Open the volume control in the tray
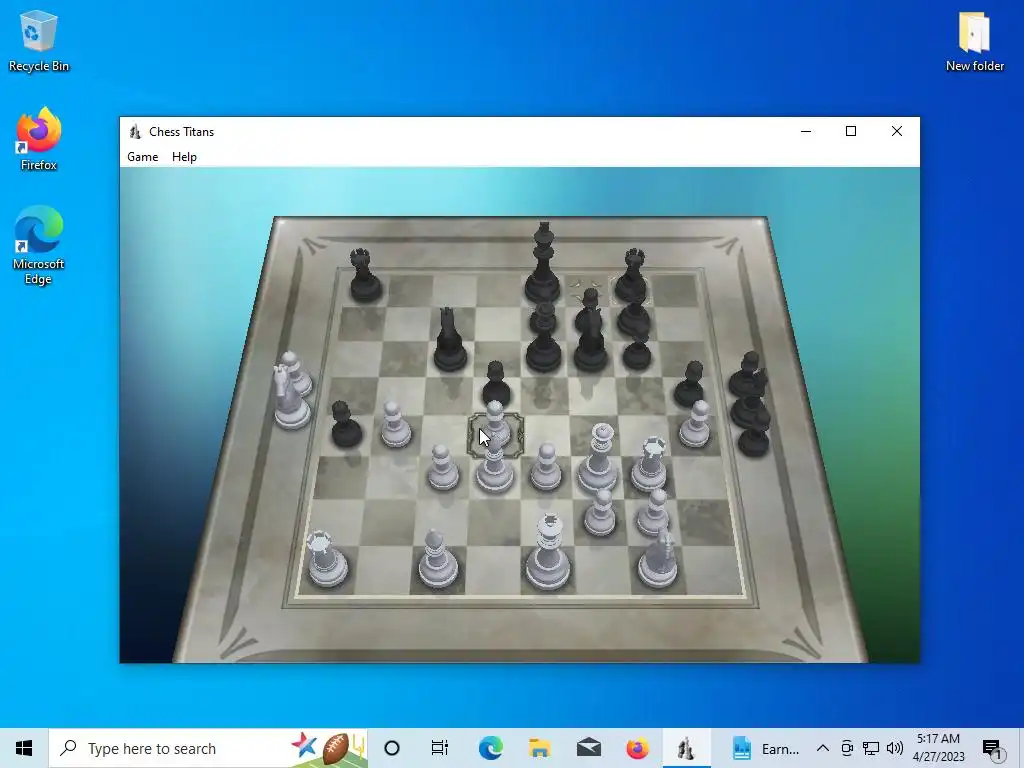This screenshot has height=768, width=1024. [895, 748]
